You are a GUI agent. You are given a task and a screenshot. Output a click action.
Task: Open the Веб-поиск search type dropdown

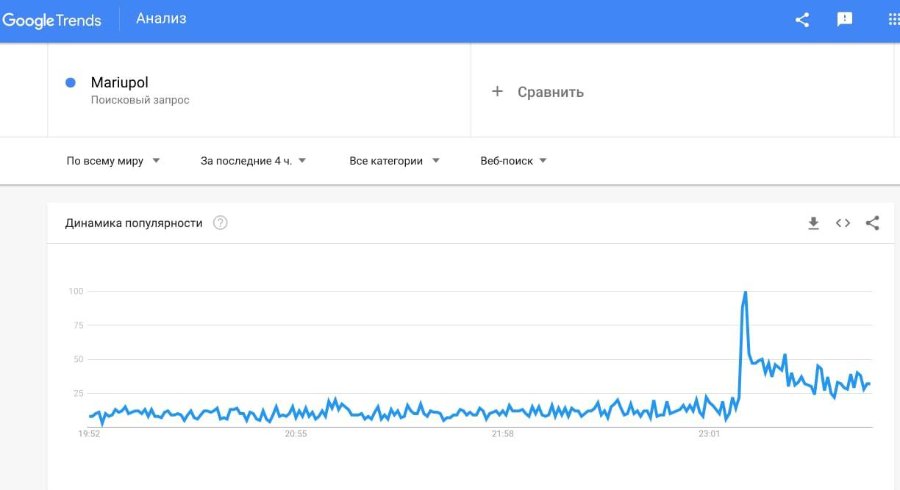[513, 160]
